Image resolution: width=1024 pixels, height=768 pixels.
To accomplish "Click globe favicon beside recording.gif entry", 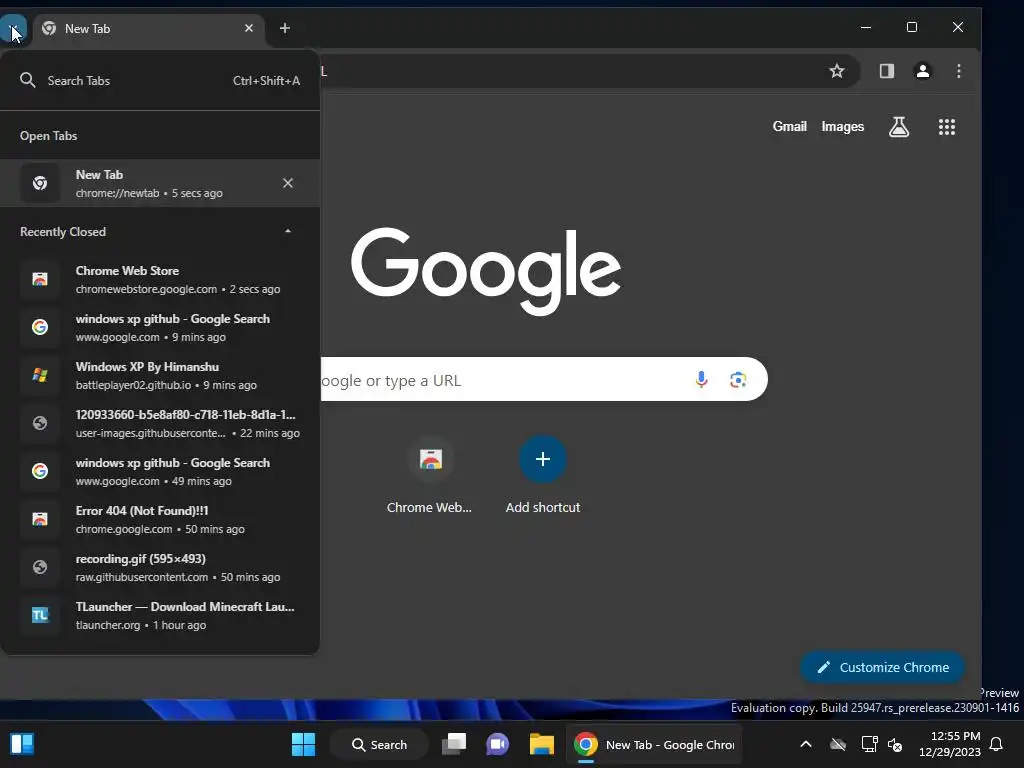I will [40, 568].
